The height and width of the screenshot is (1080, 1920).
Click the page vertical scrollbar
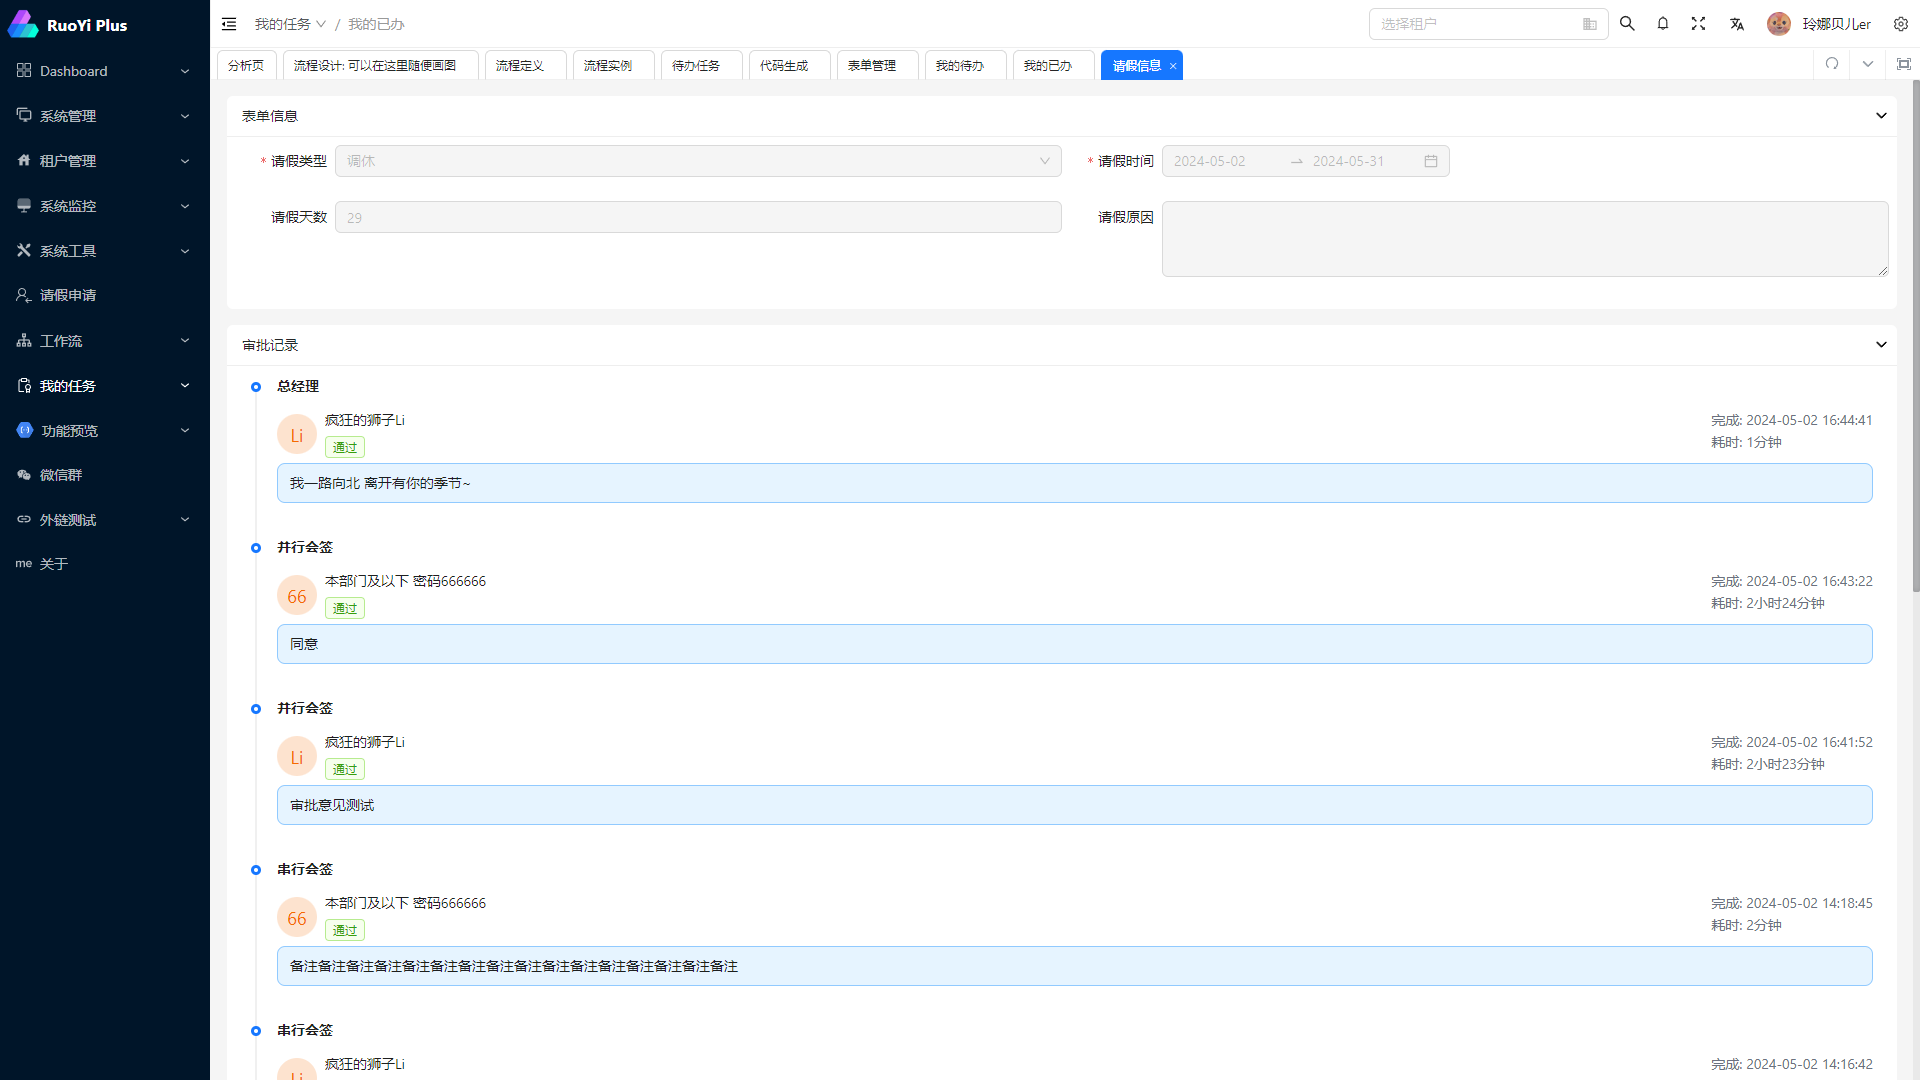click(1915, 336)
